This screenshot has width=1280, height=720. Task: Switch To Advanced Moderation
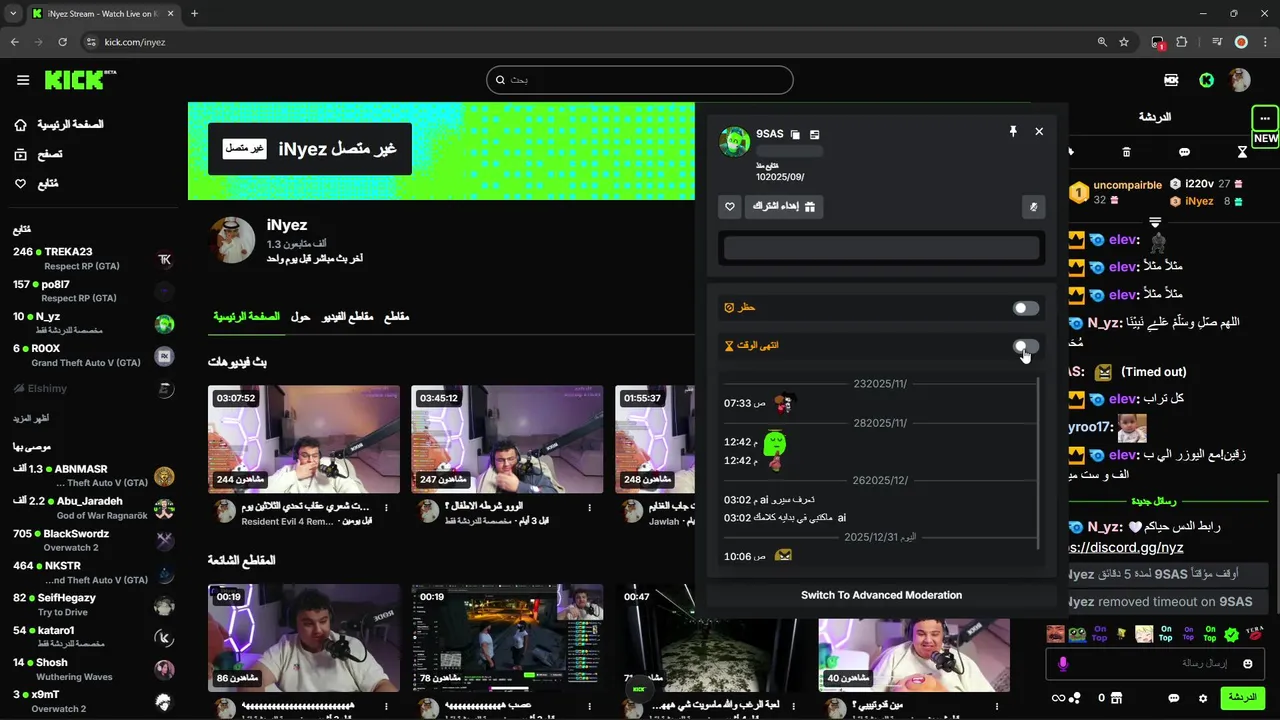881,595
